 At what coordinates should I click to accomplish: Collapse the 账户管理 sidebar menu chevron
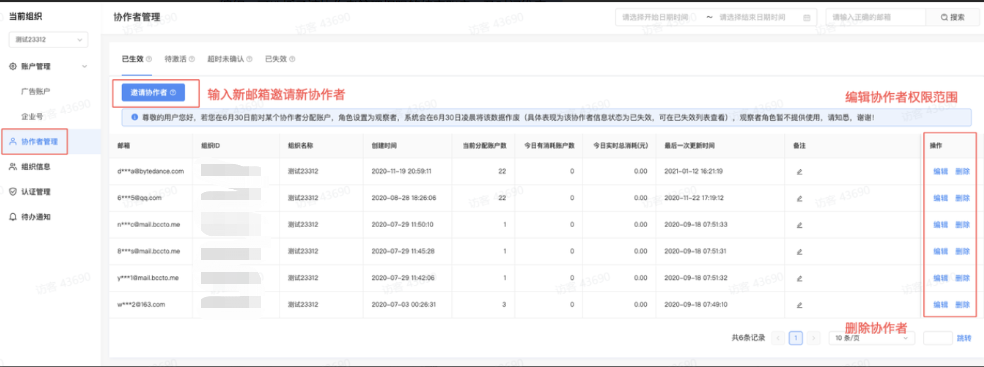coord(85,66)
